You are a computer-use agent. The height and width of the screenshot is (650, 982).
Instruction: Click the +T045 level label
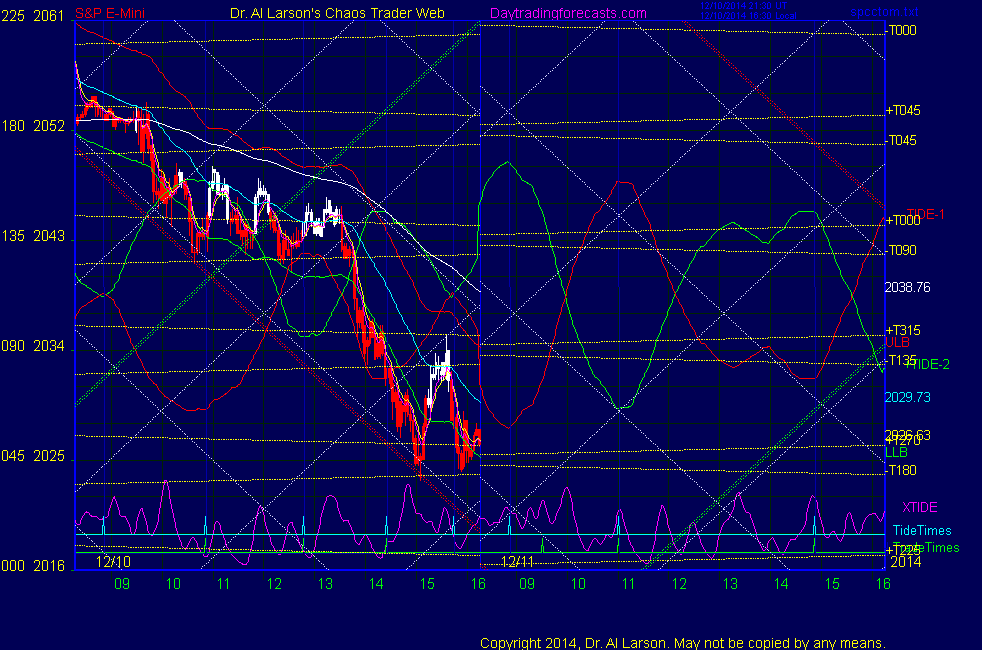pos(902,110)
